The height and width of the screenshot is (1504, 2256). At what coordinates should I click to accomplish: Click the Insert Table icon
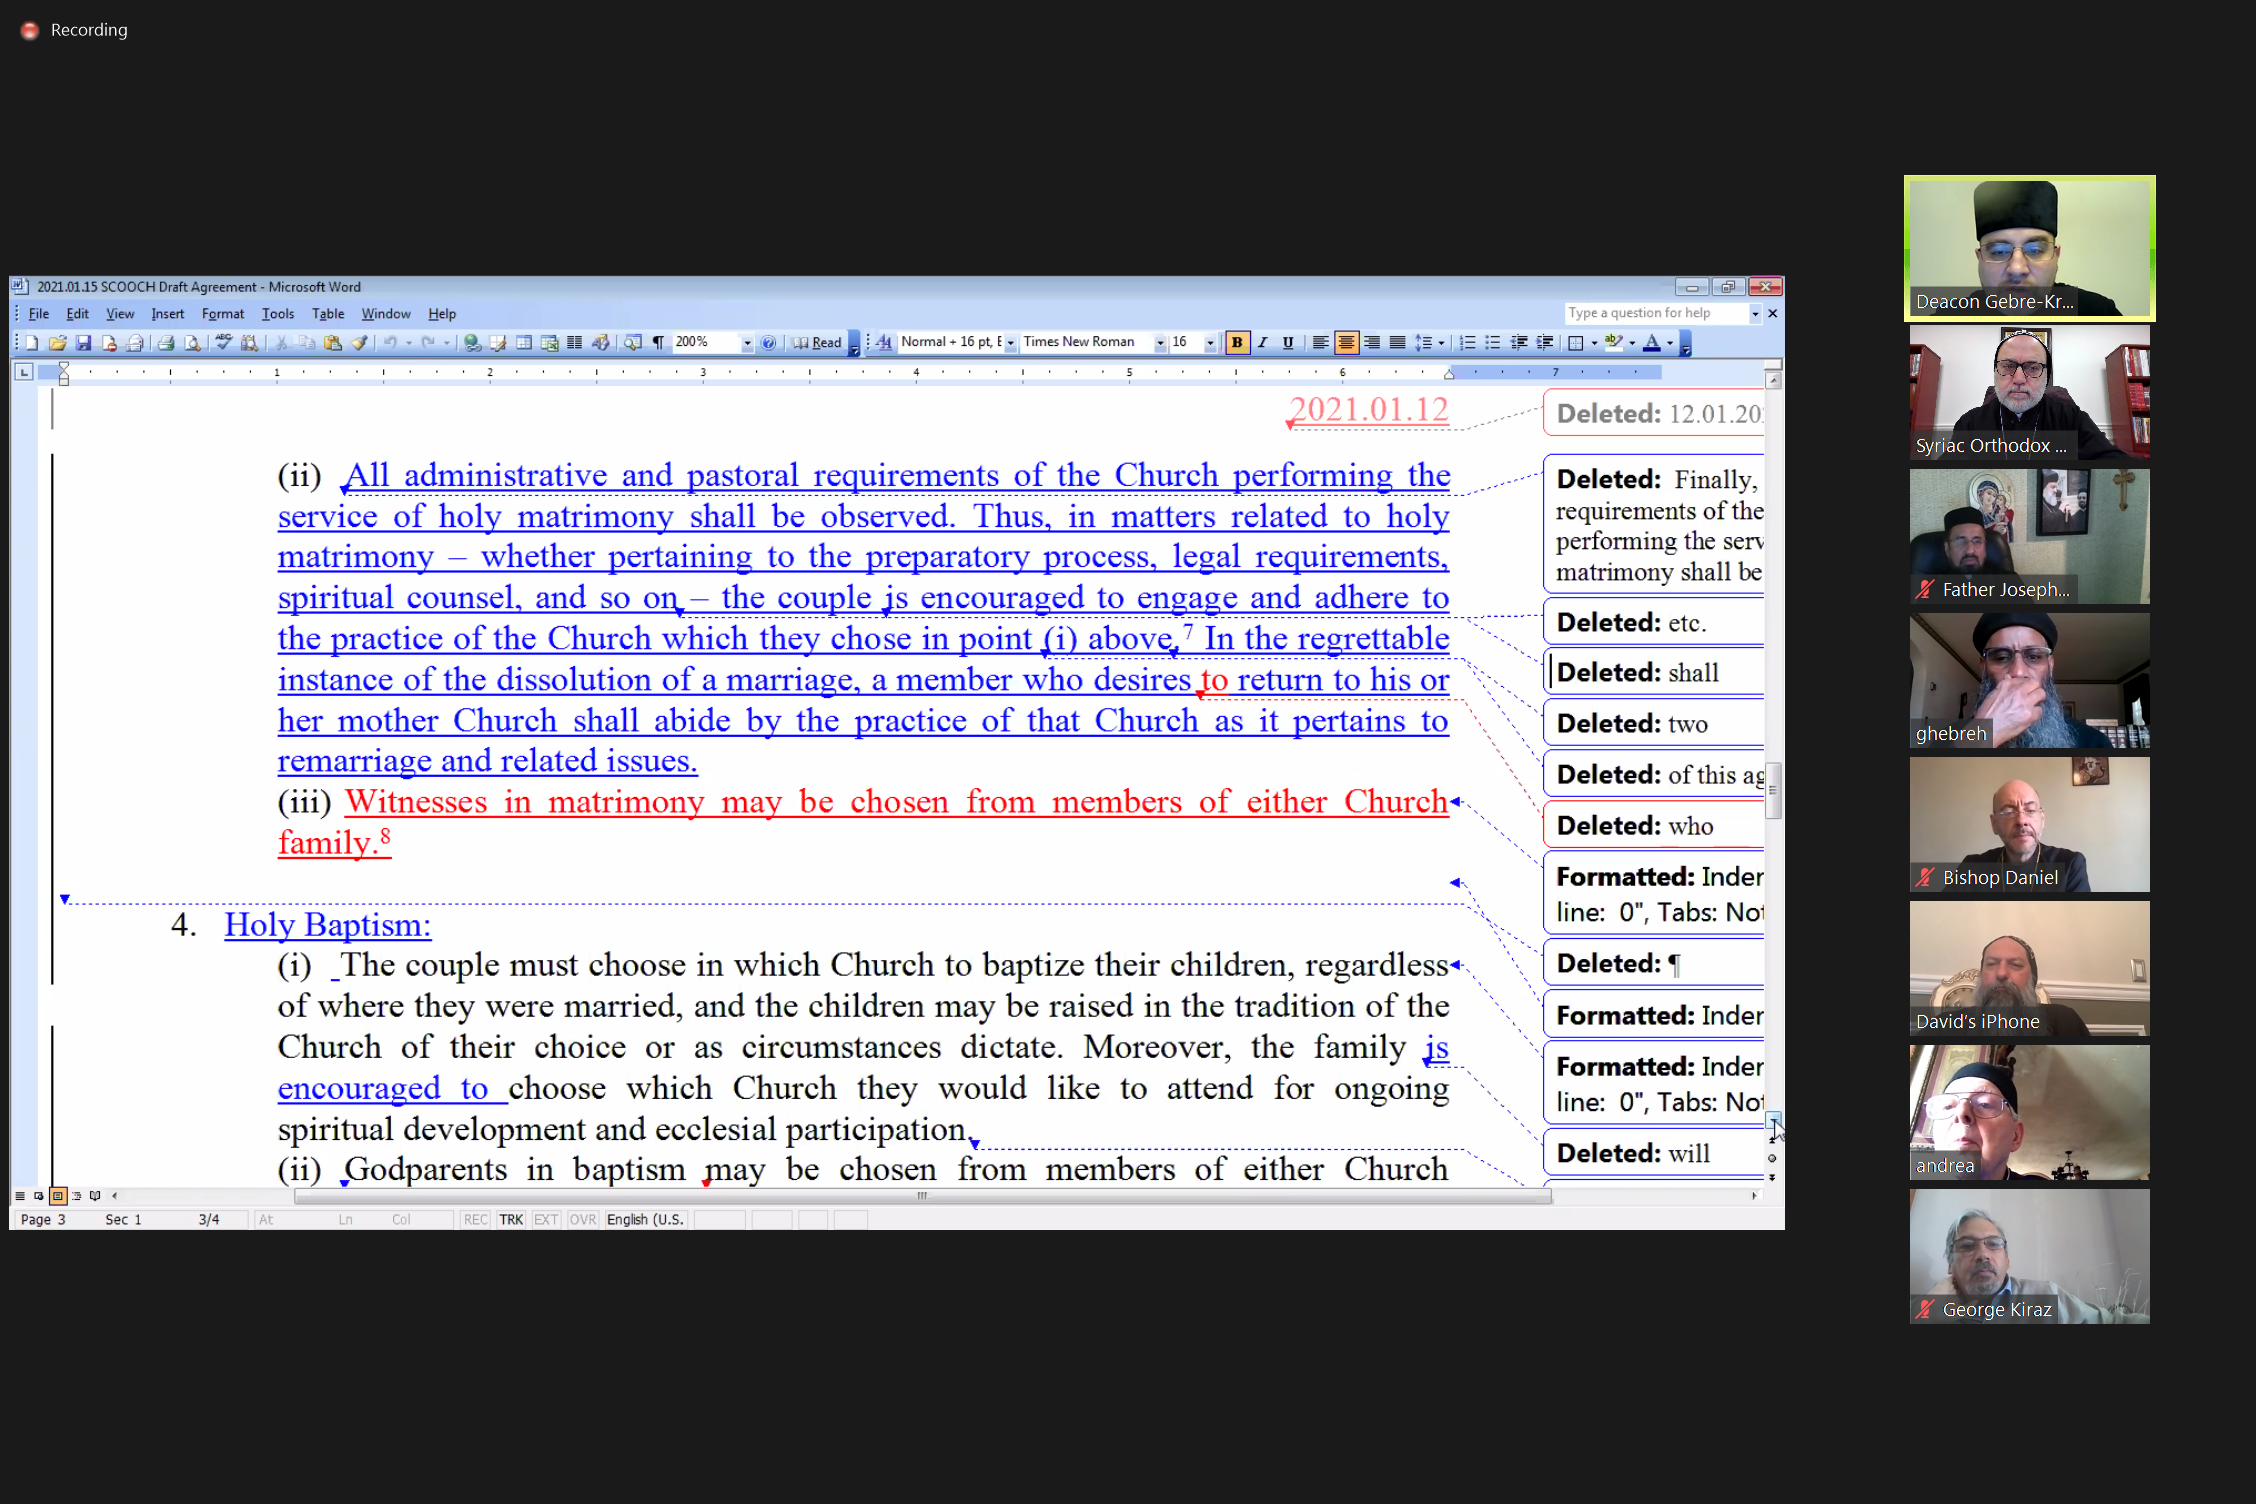pyautogui.click(x=524, y=343)
